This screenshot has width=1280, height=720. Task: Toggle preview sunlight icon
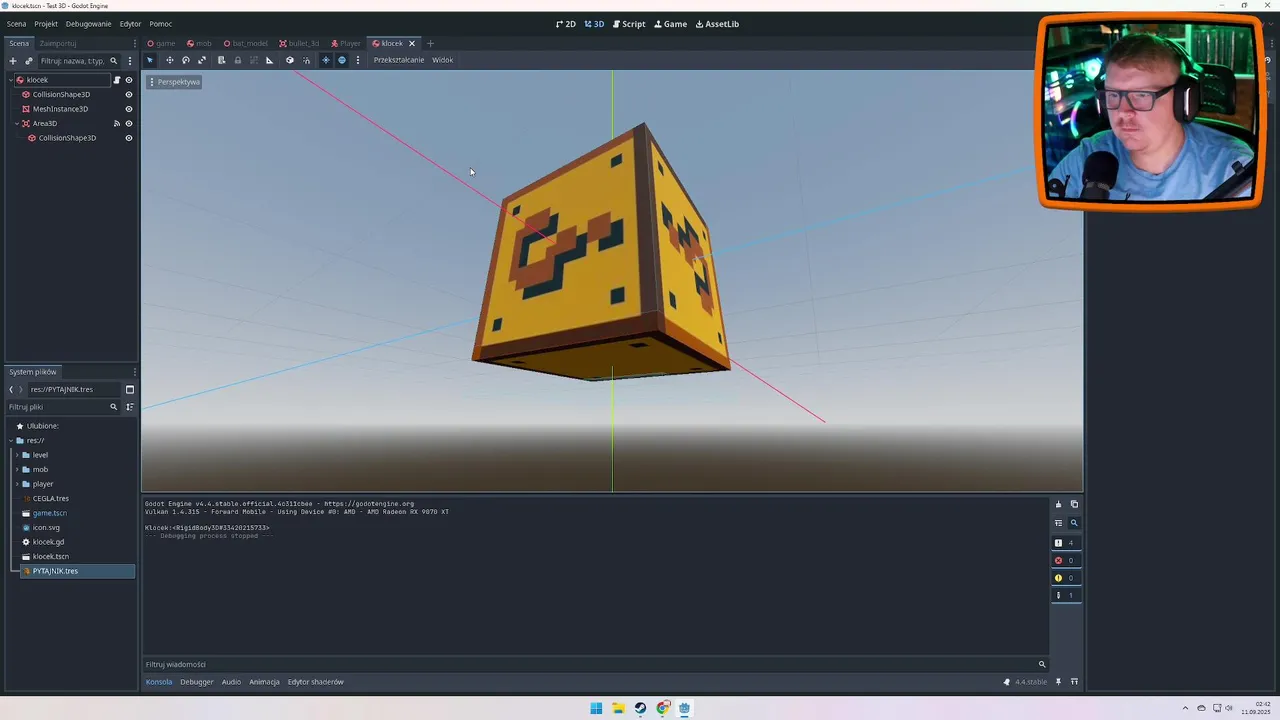click(x=325, y=60)
